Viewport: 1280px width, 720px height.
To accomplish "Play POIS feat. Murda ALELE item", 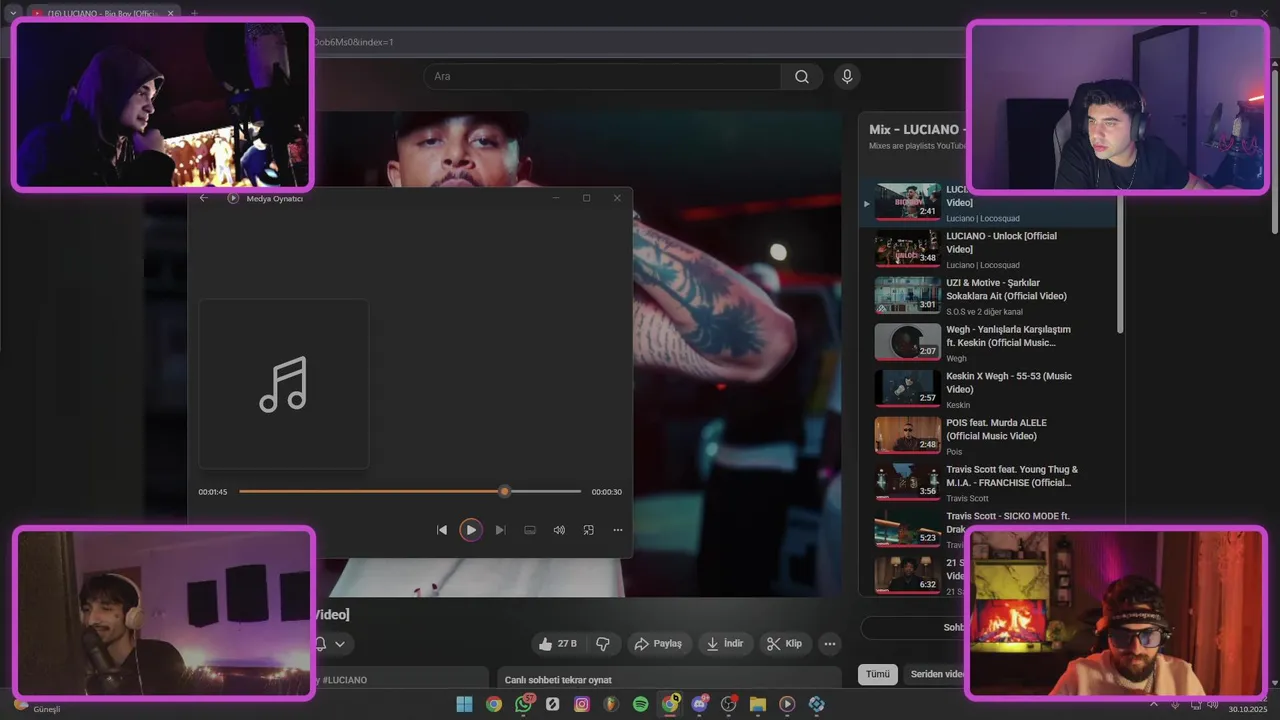I will pos(987,435).
